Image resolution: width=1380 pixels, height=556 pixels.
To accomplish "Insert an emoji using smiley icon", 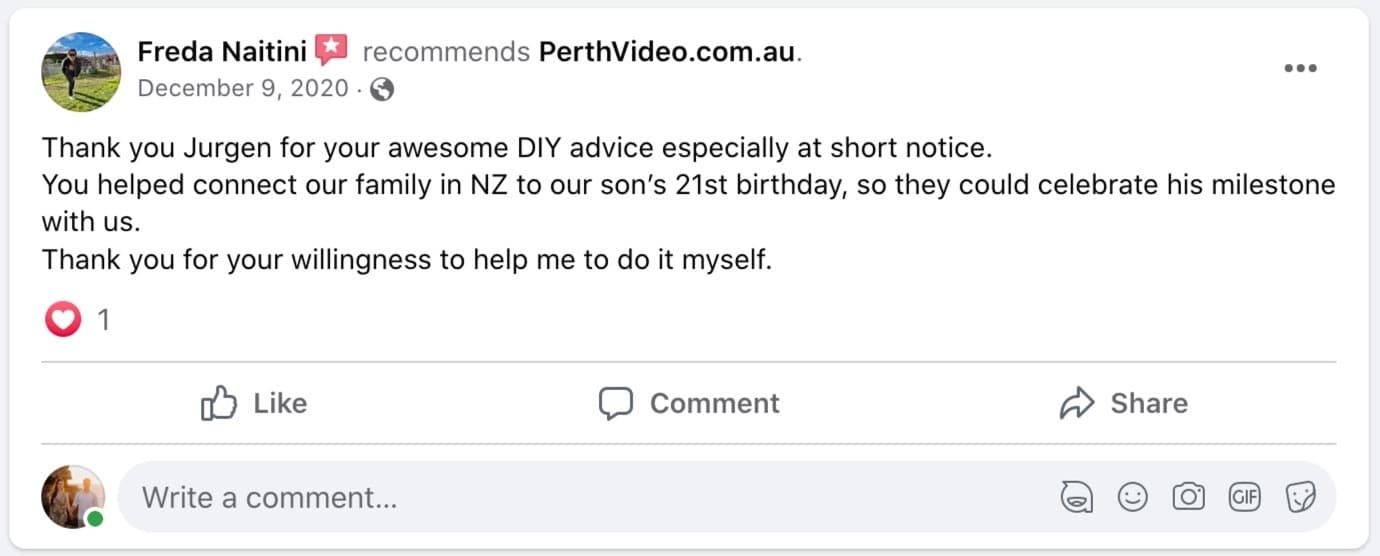I will coord(1132,497).
